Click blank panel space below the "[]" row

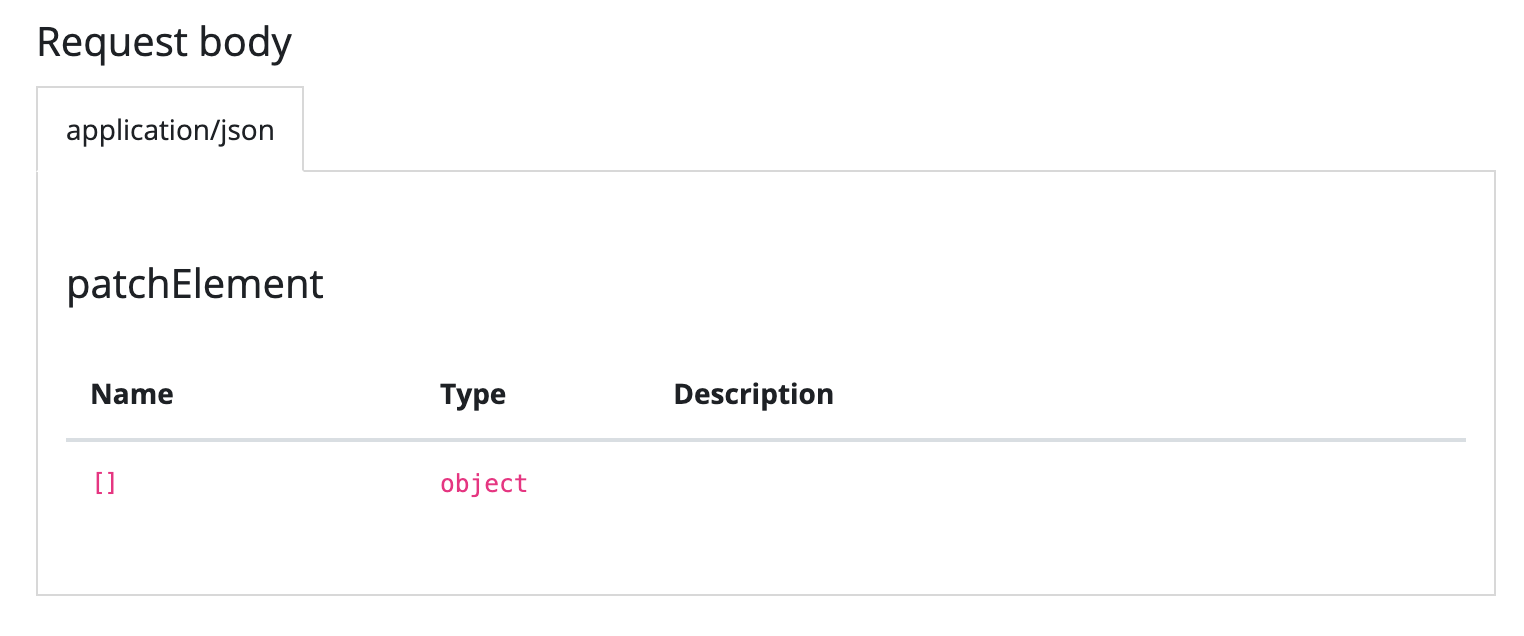pos(765,550)
